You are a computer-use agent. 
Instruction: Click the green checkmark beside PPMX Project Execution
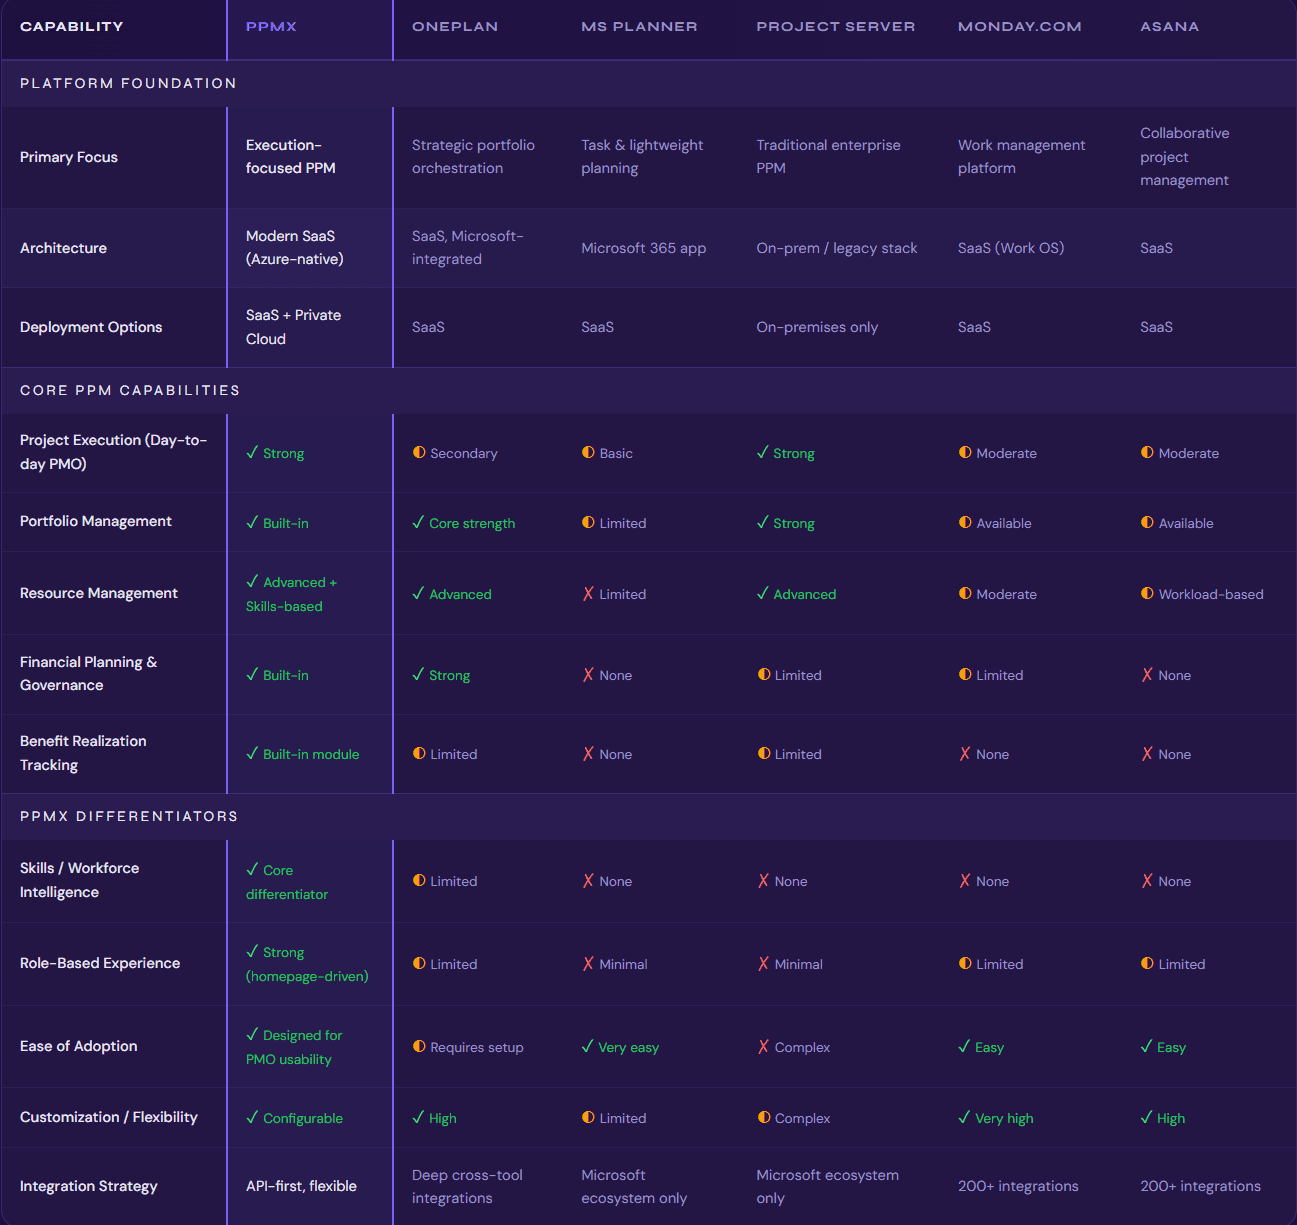click(x=252, y=453)
